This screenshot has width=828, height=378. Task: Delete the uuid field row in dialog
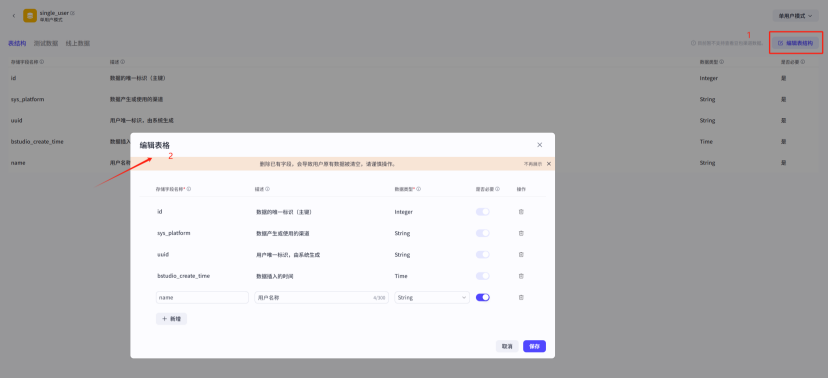(521, 254)
